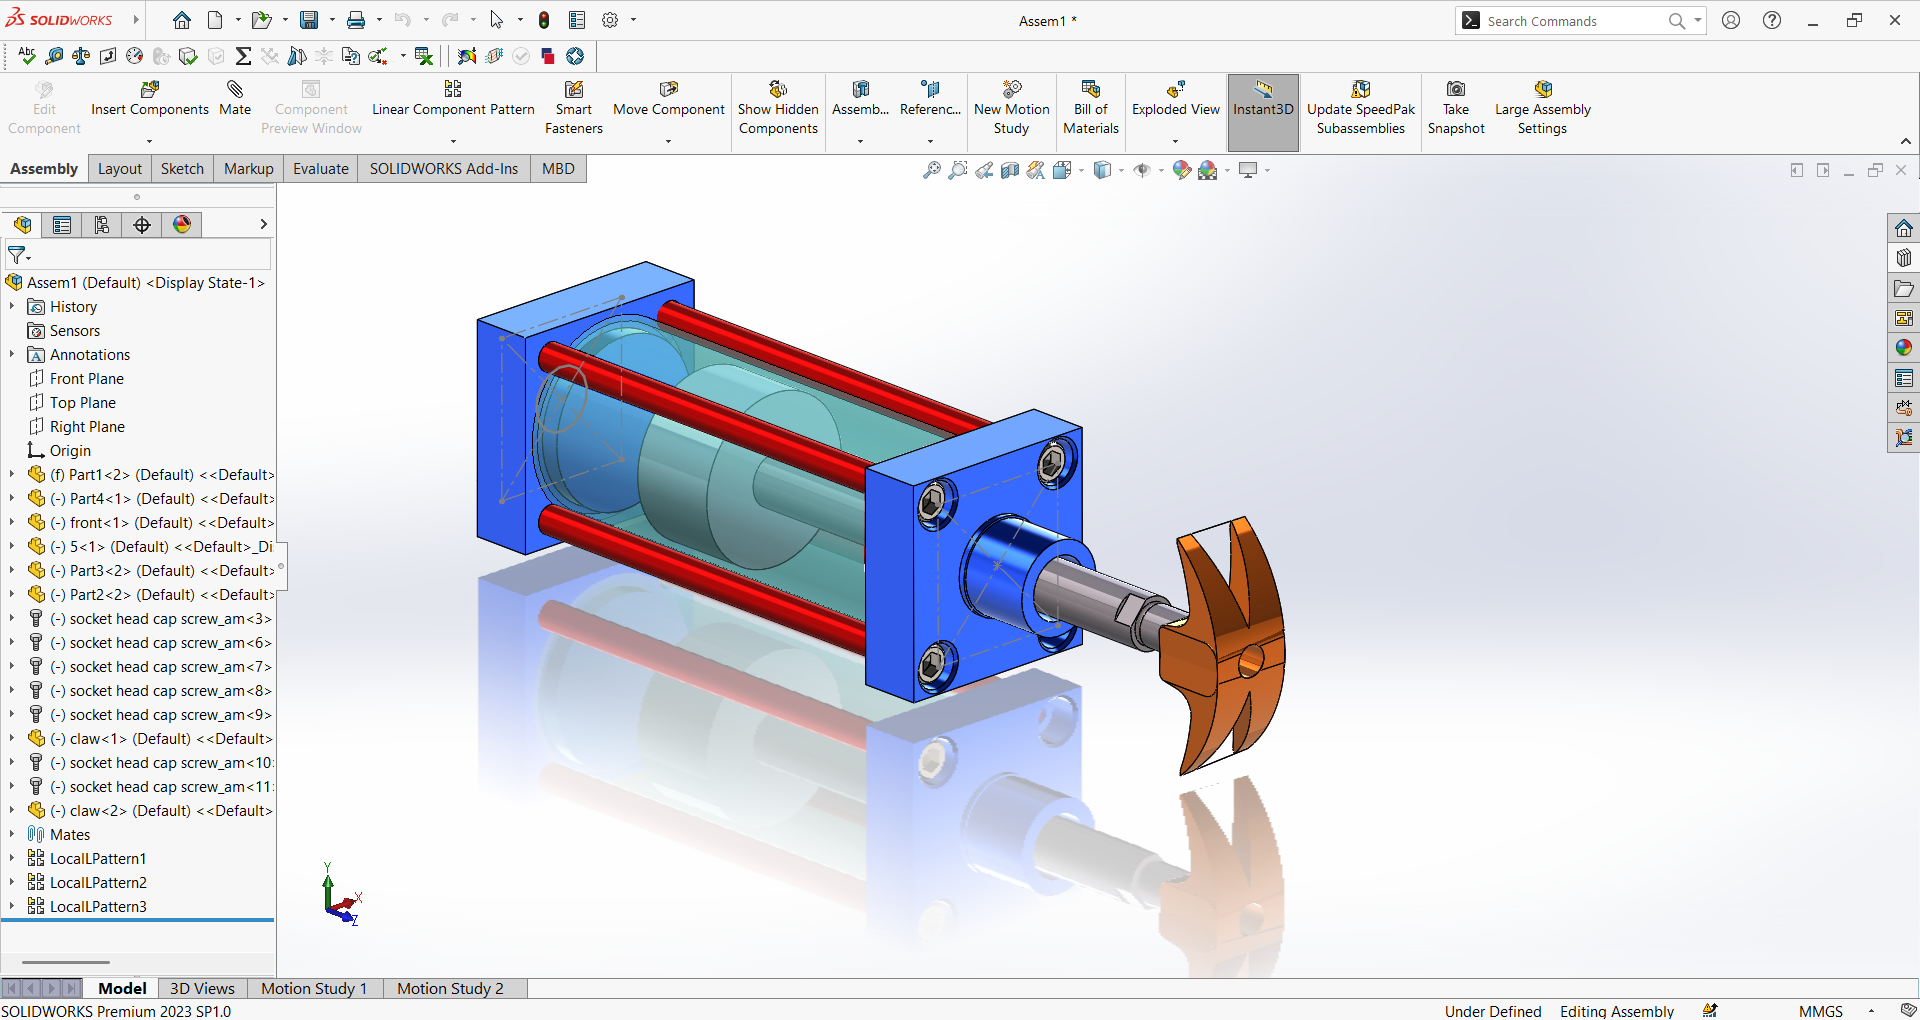Switch to MBD tab
Screen dimensions: 1920x1020
[558, 169]
